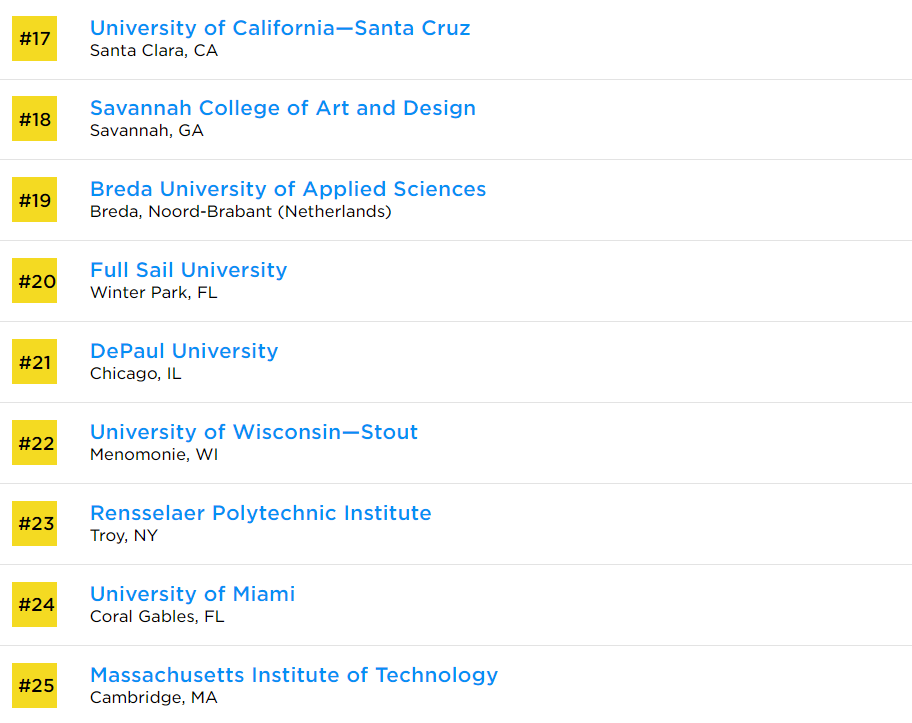Click the Breda, Noord-Brabant (Netherlands) location text

click(x=241, y=211)
